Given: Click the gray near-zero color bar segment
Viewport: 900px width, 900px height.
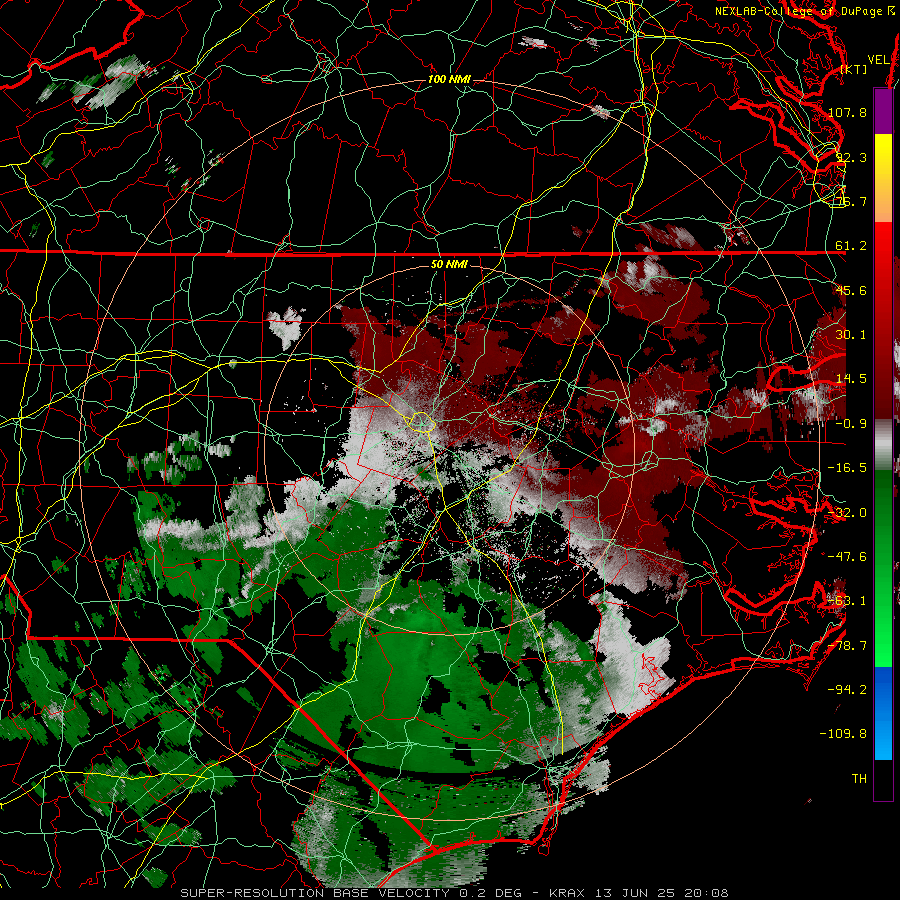Looking at the screenshot, I should click(x=883, y=444).
